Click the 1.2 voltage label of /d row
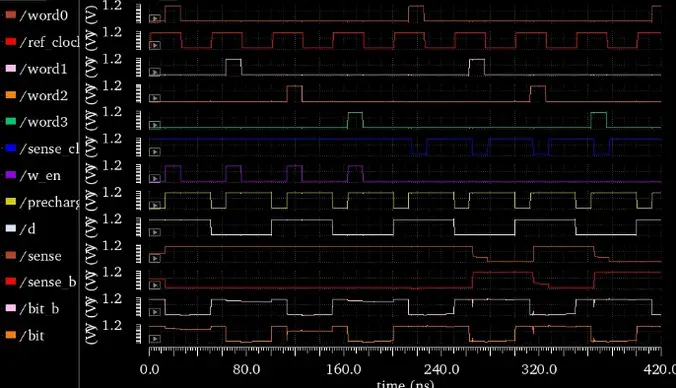The height and width of the screenshot is (388, 676). (x=112, y=219)
